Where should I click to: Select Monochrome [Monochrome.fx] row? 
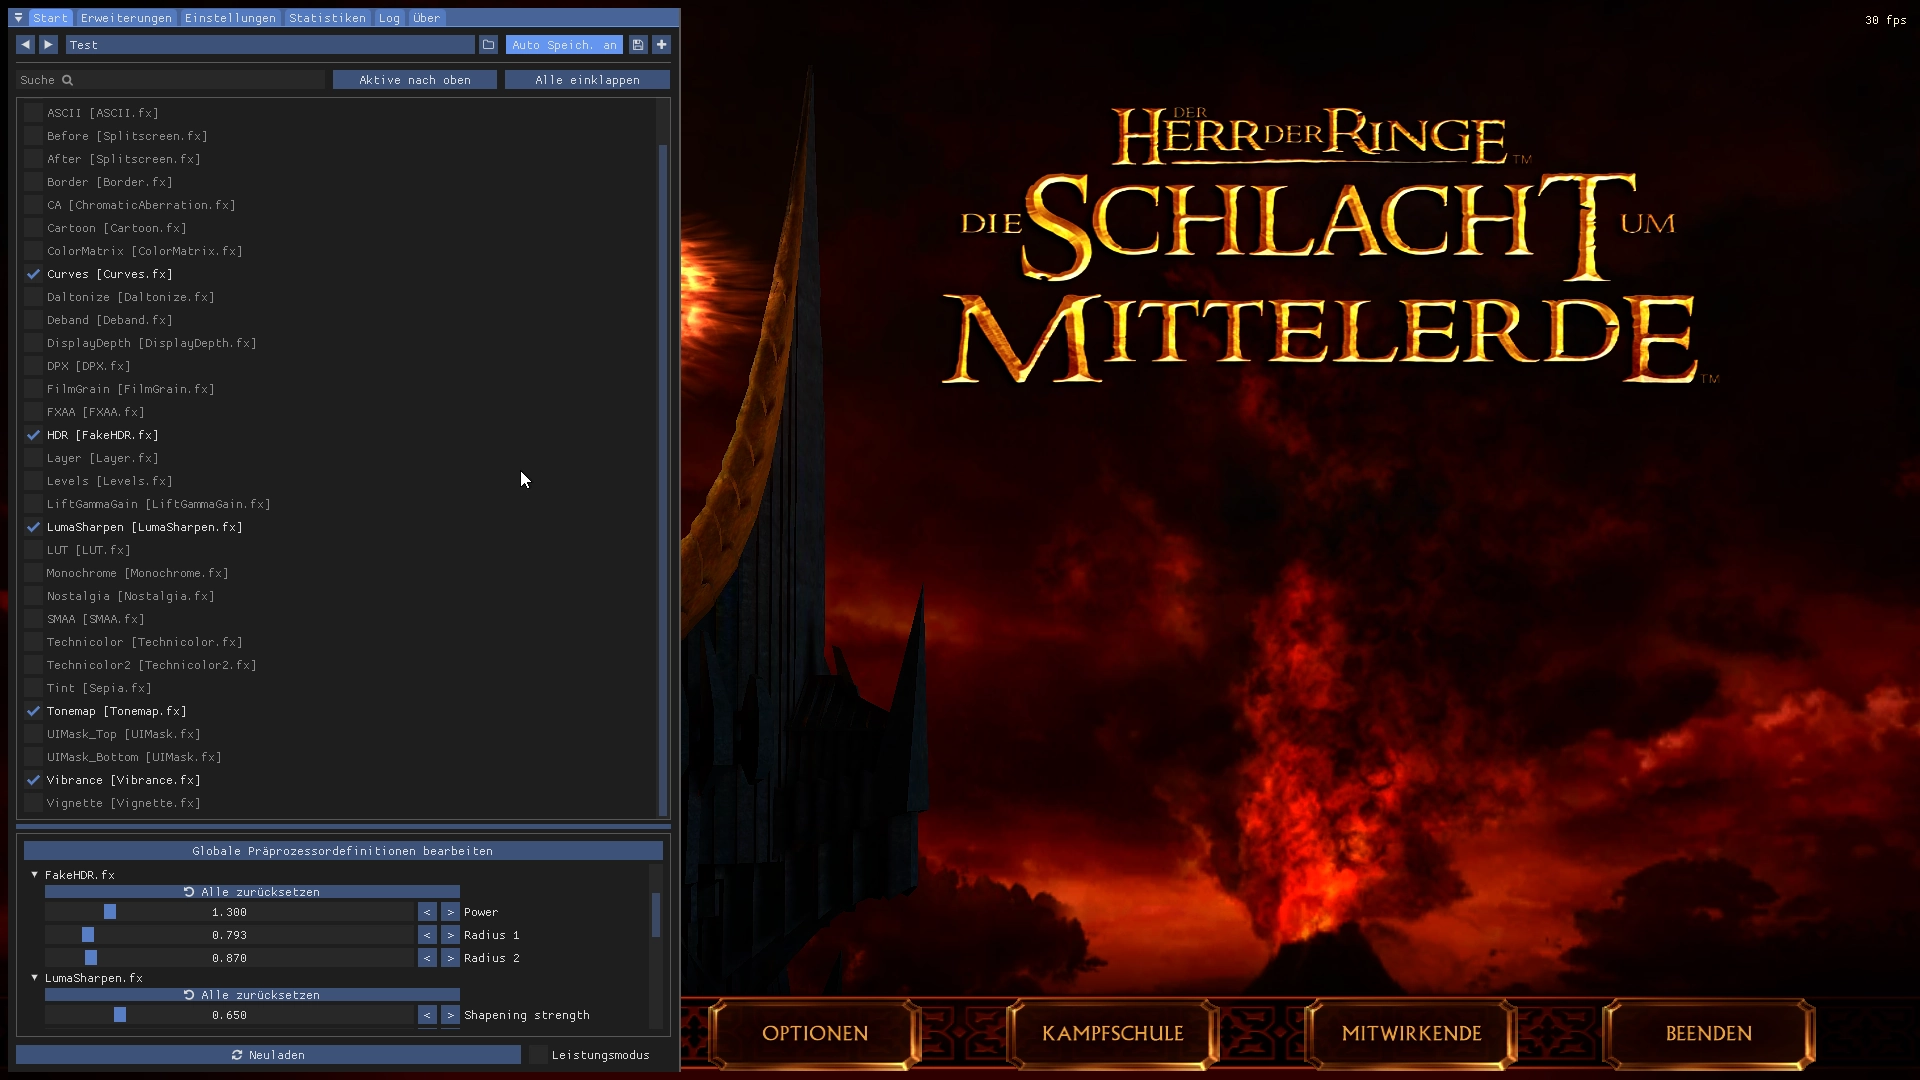pyautogui.click(x=137, y=573)
